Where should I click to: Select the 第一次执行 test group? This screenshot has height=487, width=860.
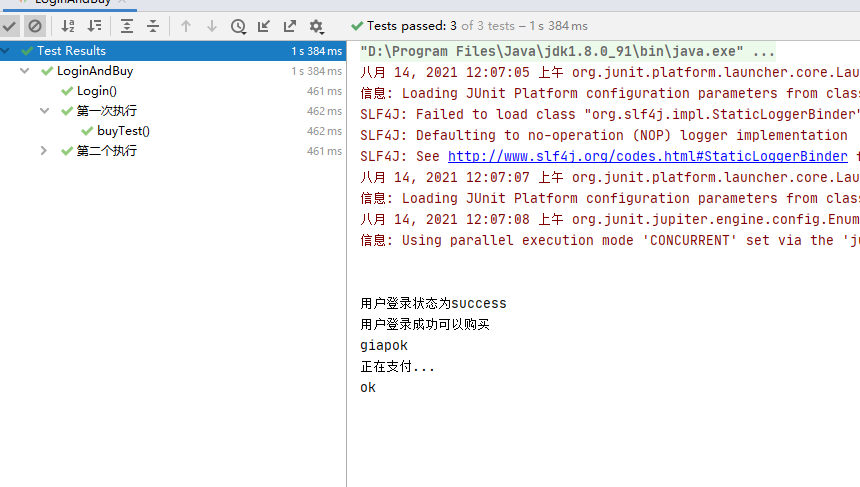coord(106,111)
